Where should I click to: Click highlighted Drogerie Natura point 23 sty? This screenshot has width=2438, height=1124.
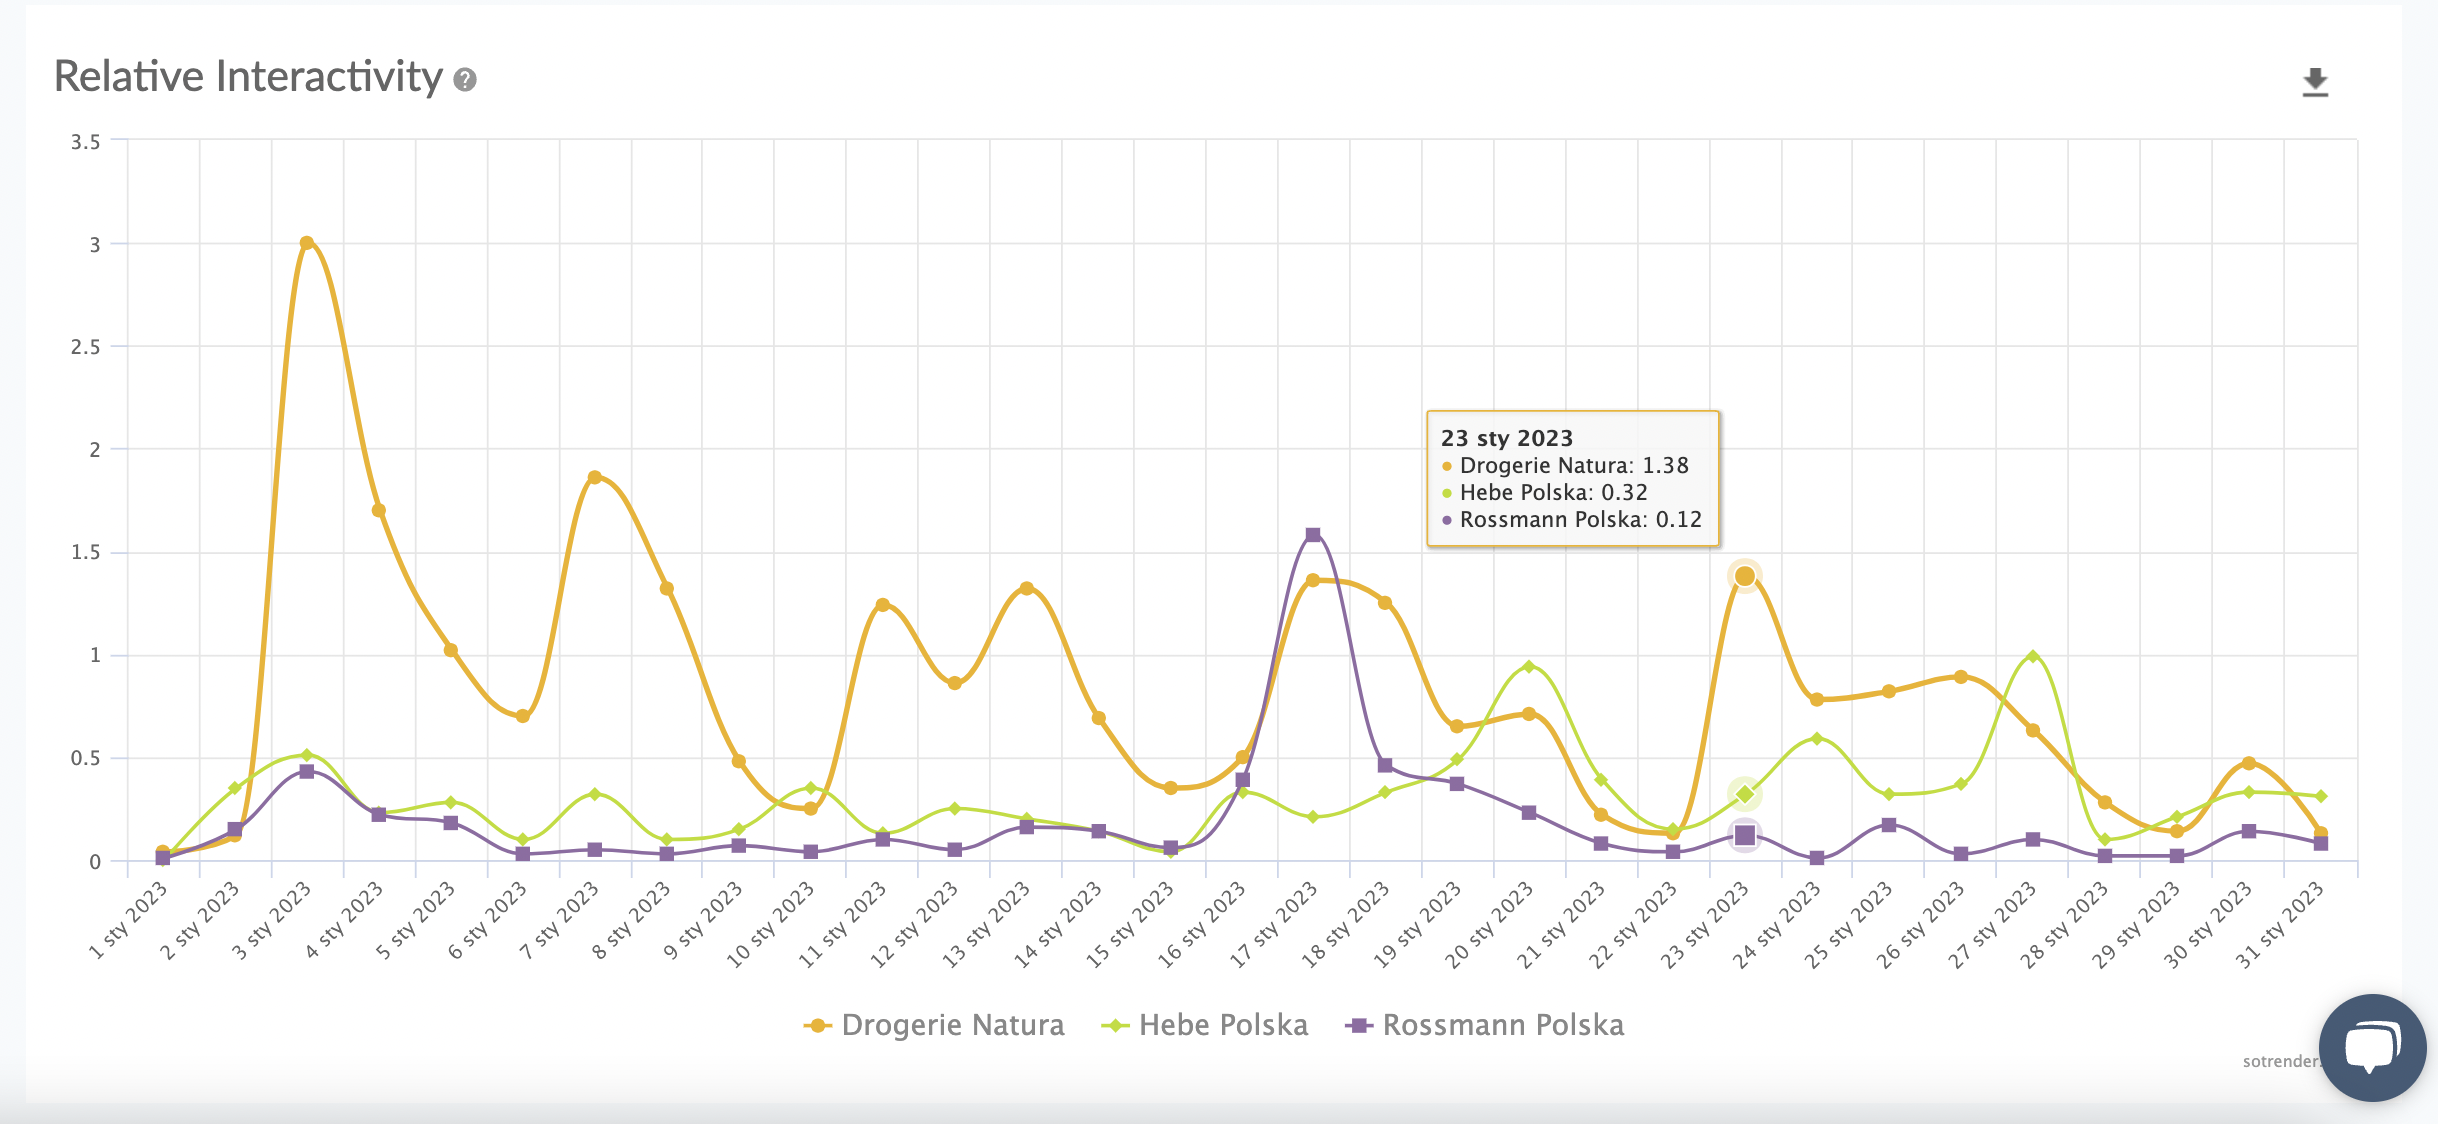[1745, 576]
